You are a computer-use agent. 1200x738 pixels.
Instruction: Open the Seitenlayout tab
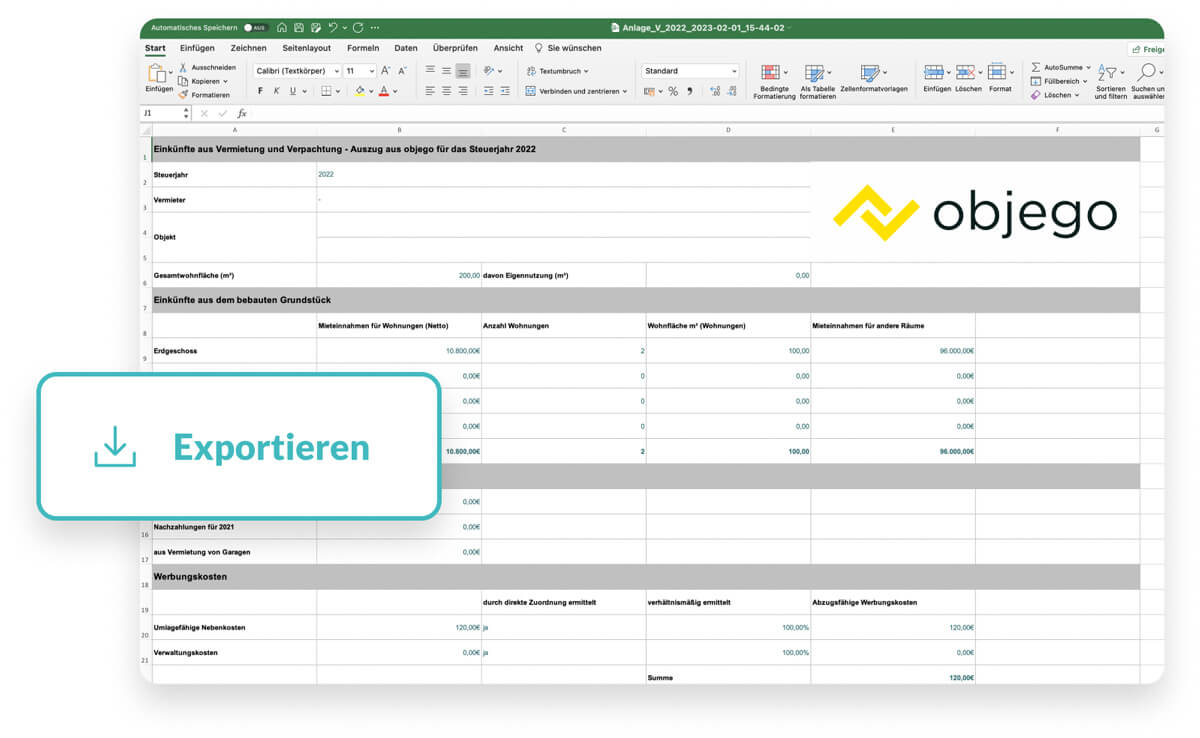pyautogui.click(x=306, y=48)
